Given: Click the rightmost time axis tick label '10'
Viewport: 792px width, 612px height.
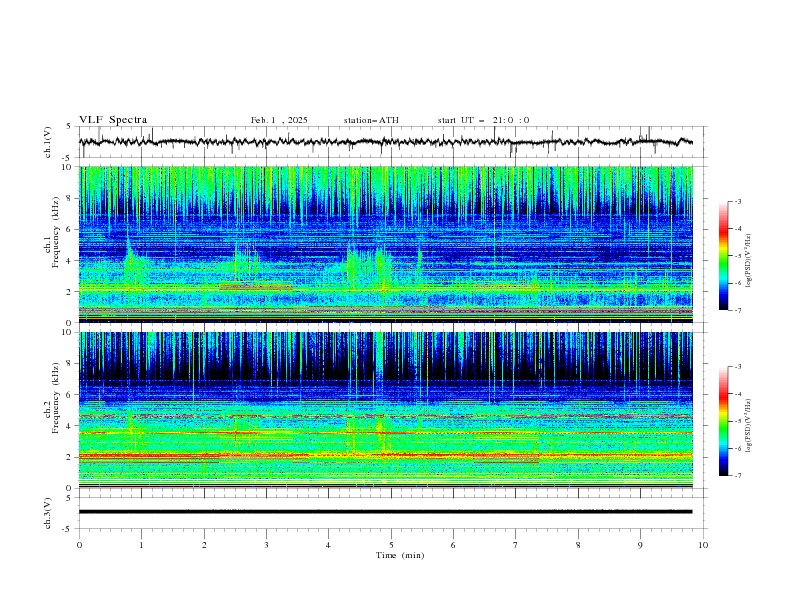Looking at the screenshot, I should click(703, 545).
